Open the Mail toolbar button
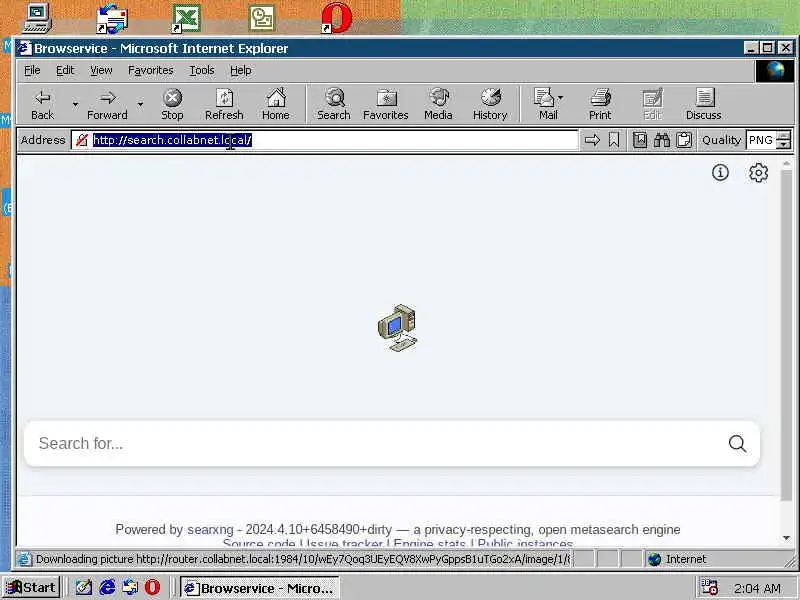 click(548, 105)
